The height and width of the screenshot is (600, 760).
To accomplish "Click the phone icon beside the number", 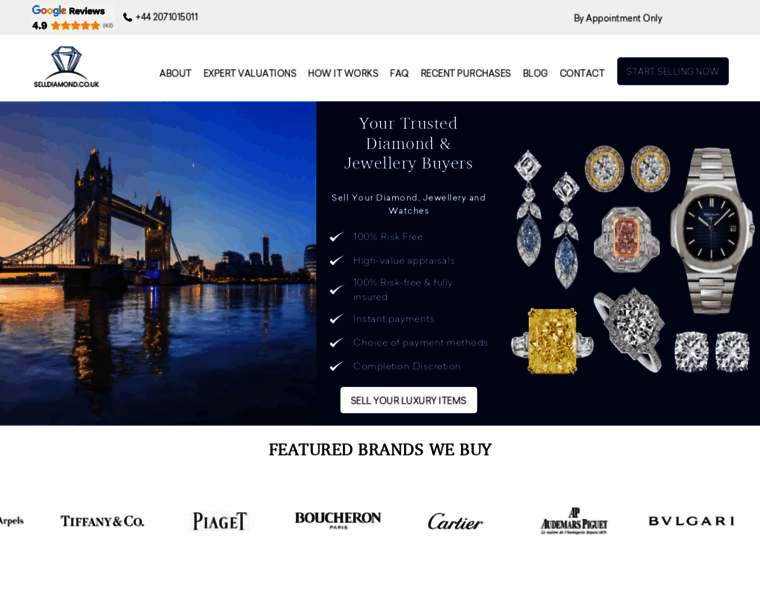I will pyautogui.click(x=127, y=17).
